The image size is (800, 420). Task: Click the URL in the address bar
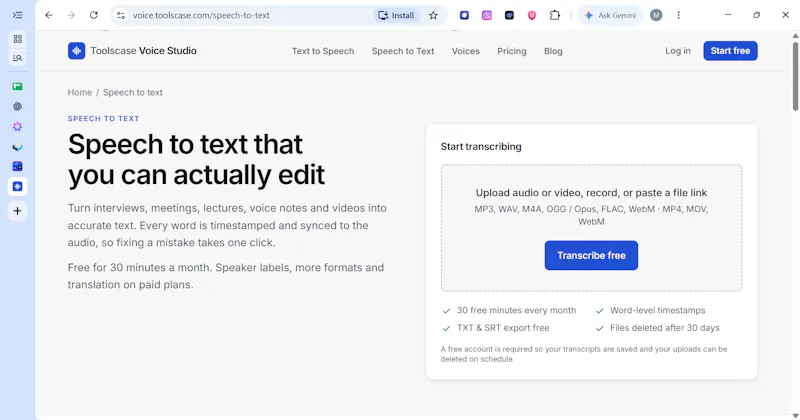pos(201,15)
